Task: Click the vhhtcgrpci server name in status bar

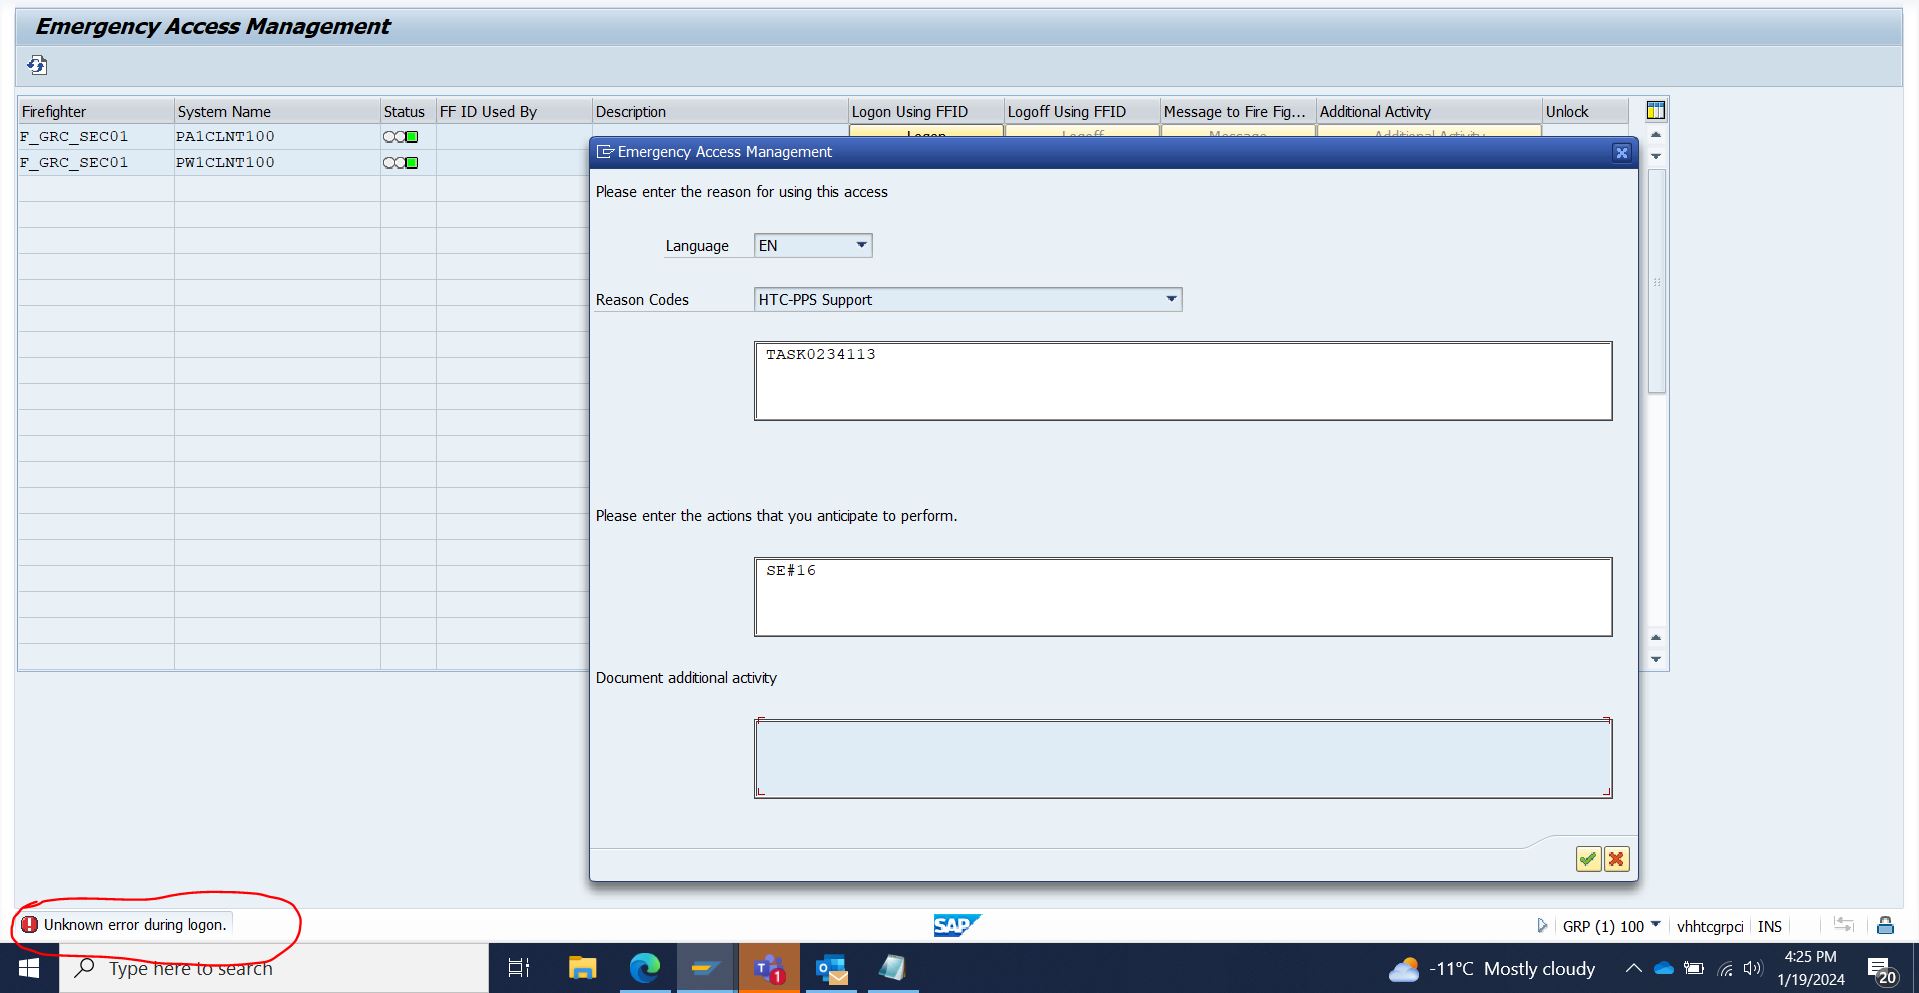Action: (1709, 926)
